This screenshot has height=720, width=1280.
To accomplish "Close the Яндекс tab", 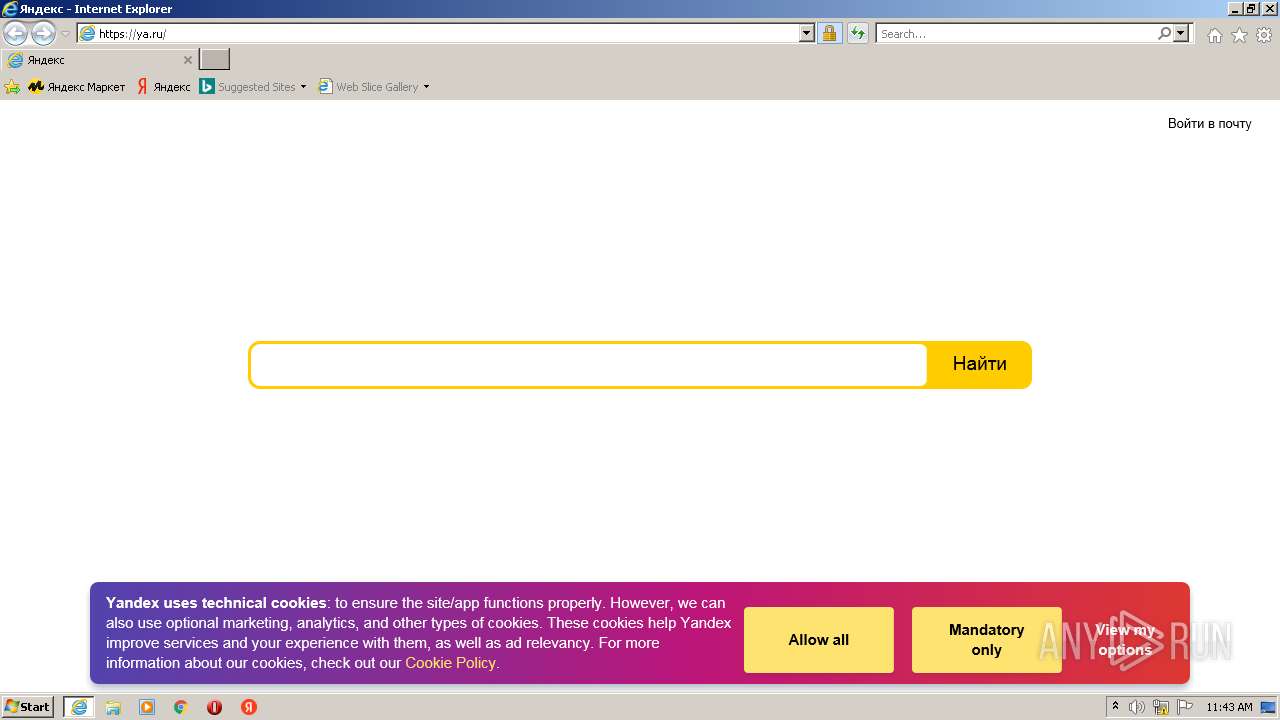I will click(187, 60).
